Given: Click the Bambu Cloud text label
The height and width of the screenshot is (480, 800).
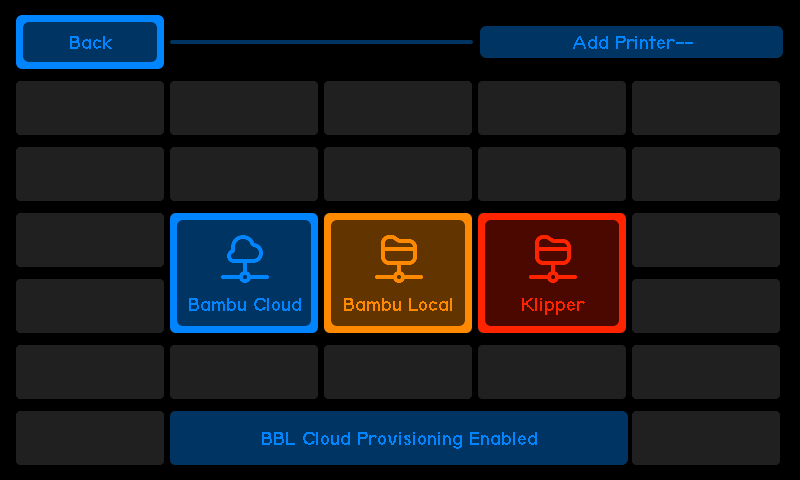Looking at the screenshot, I should pos(245,305).
